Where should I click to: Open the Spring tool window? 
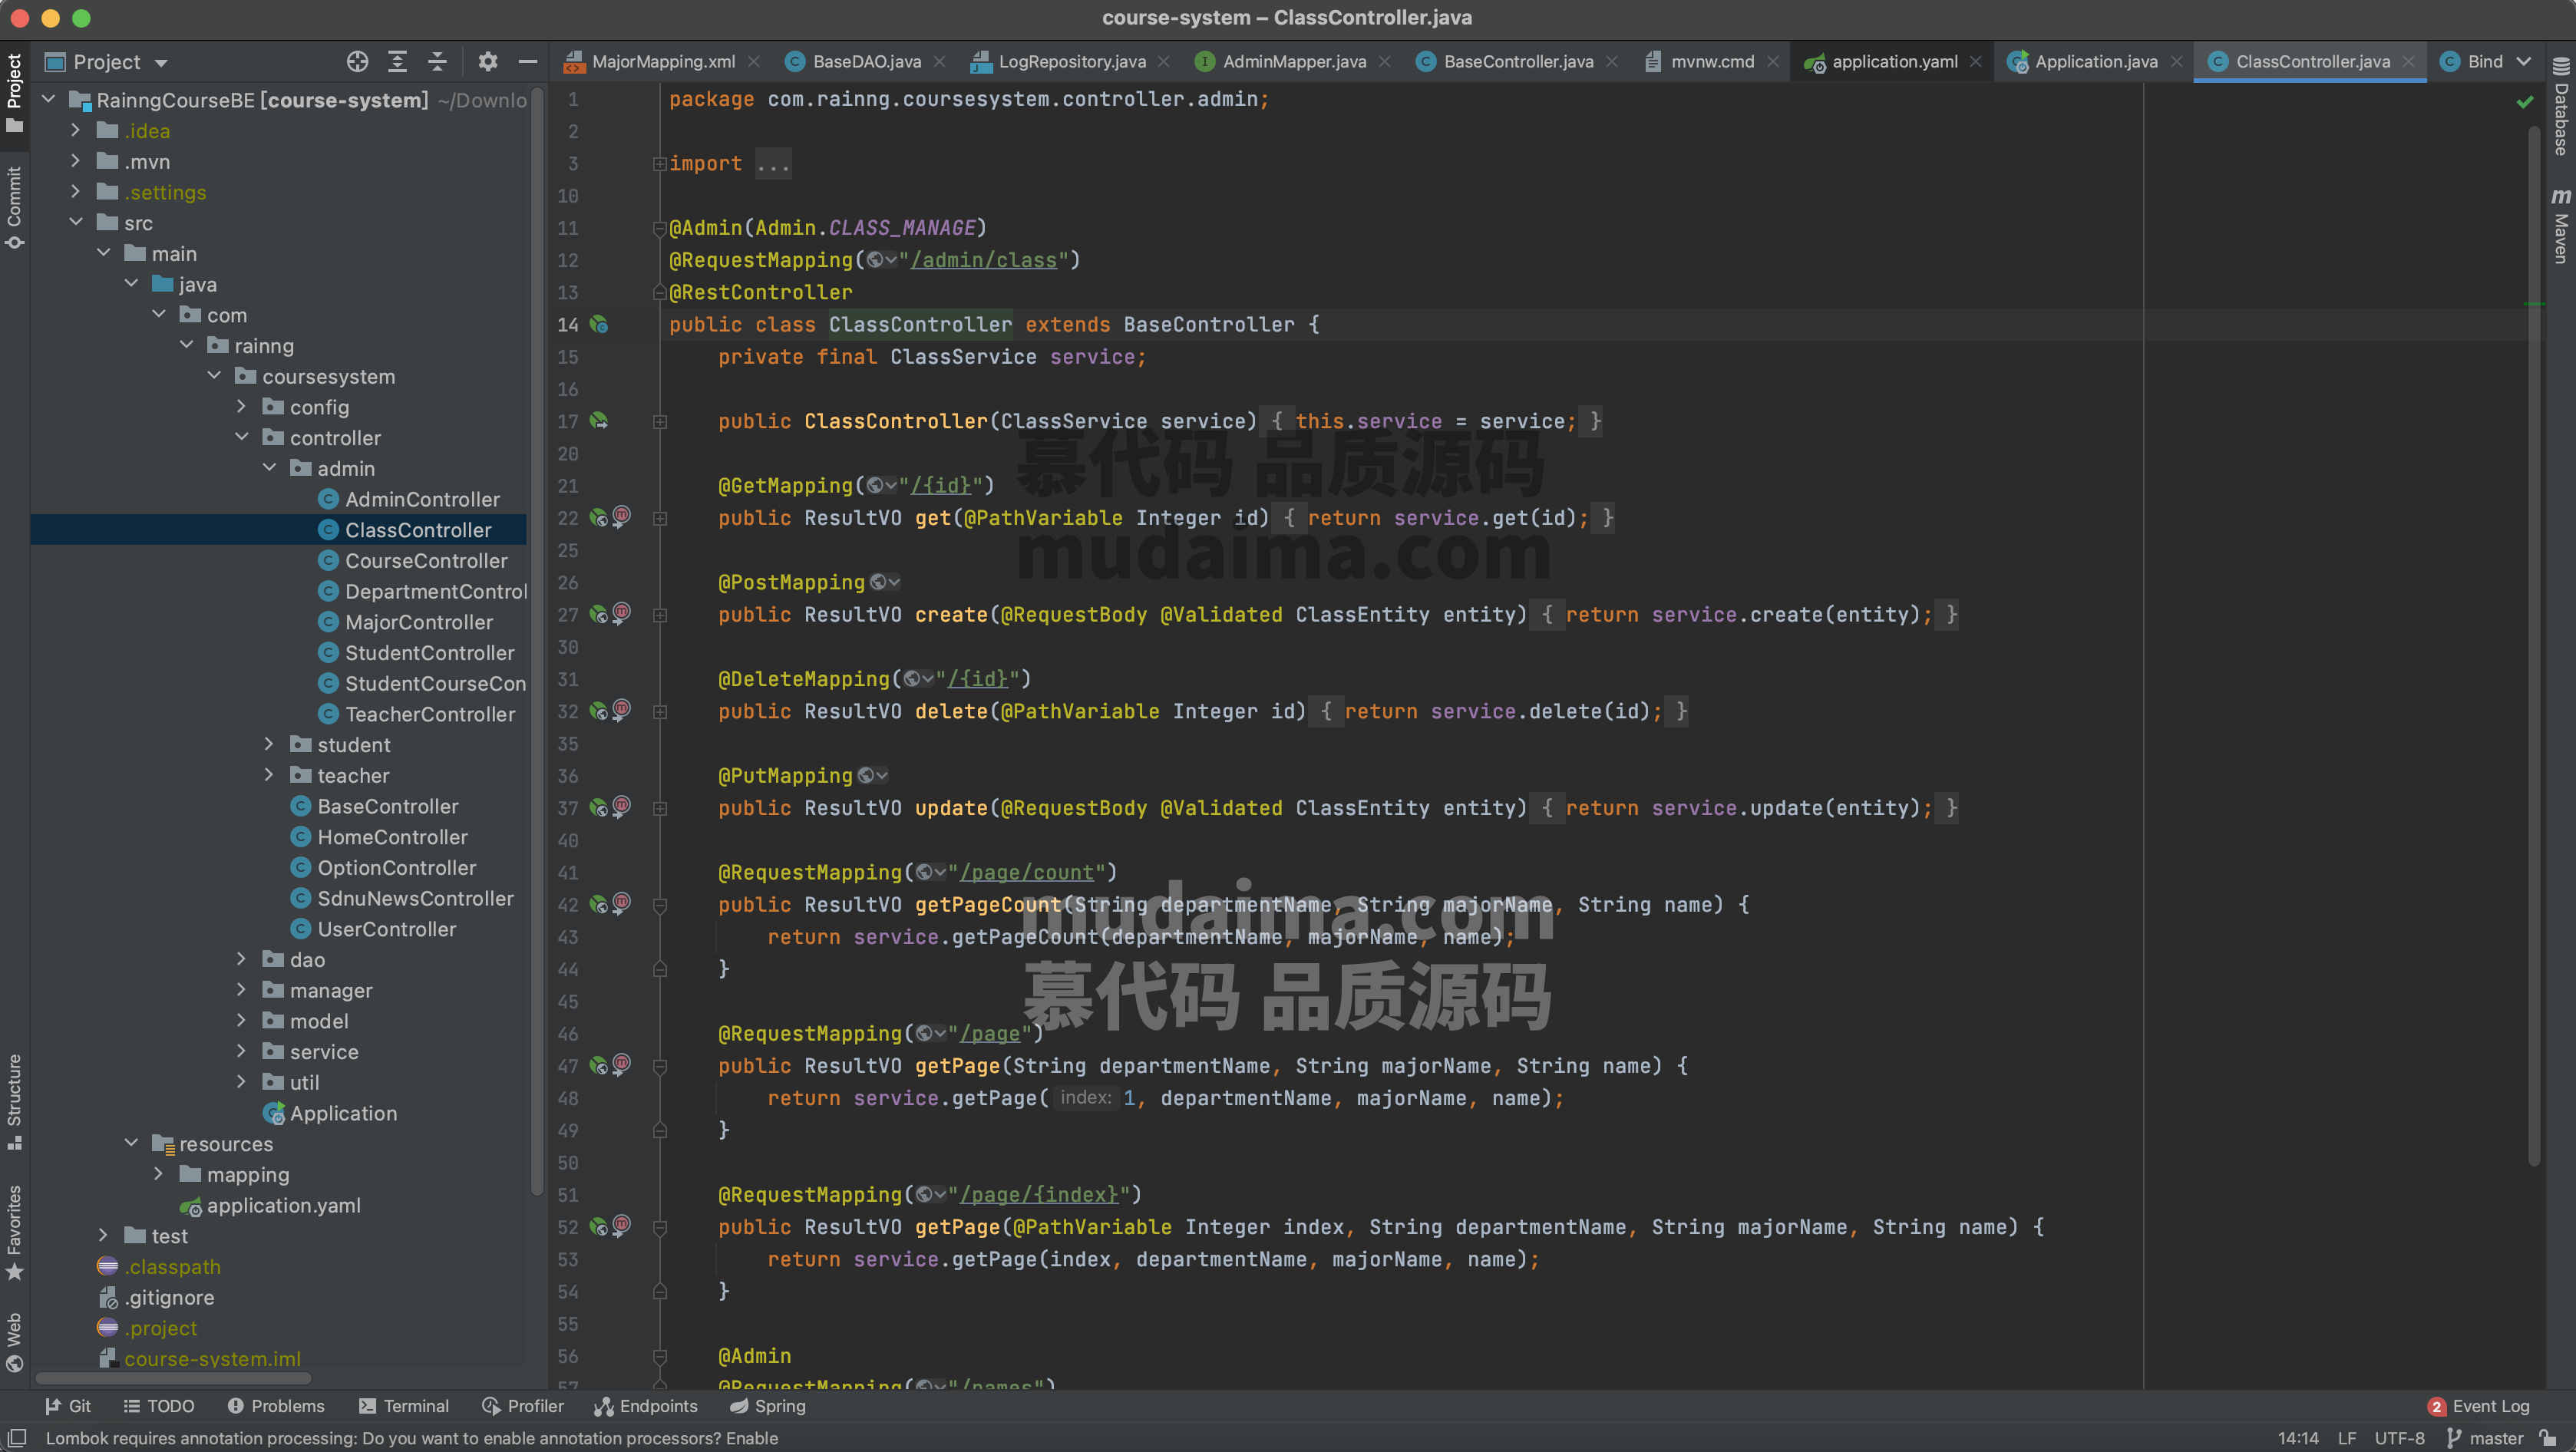(x=768, y=1406)
